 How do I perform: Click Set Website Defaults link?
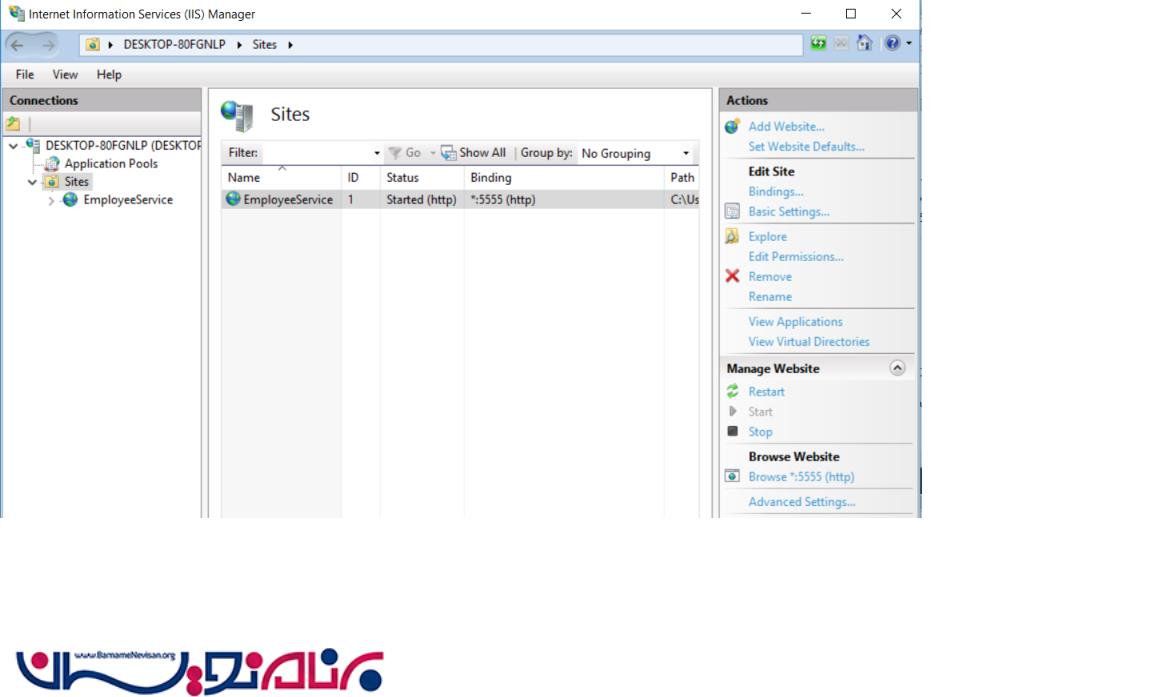[806, 146]
